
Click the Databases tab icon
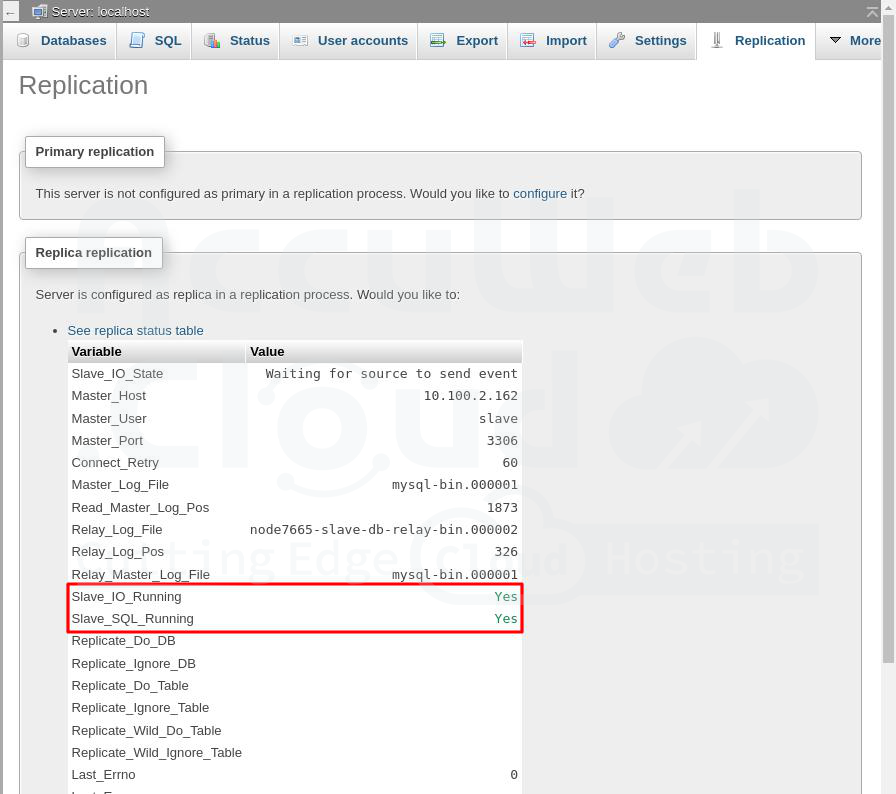coord(23,41)
